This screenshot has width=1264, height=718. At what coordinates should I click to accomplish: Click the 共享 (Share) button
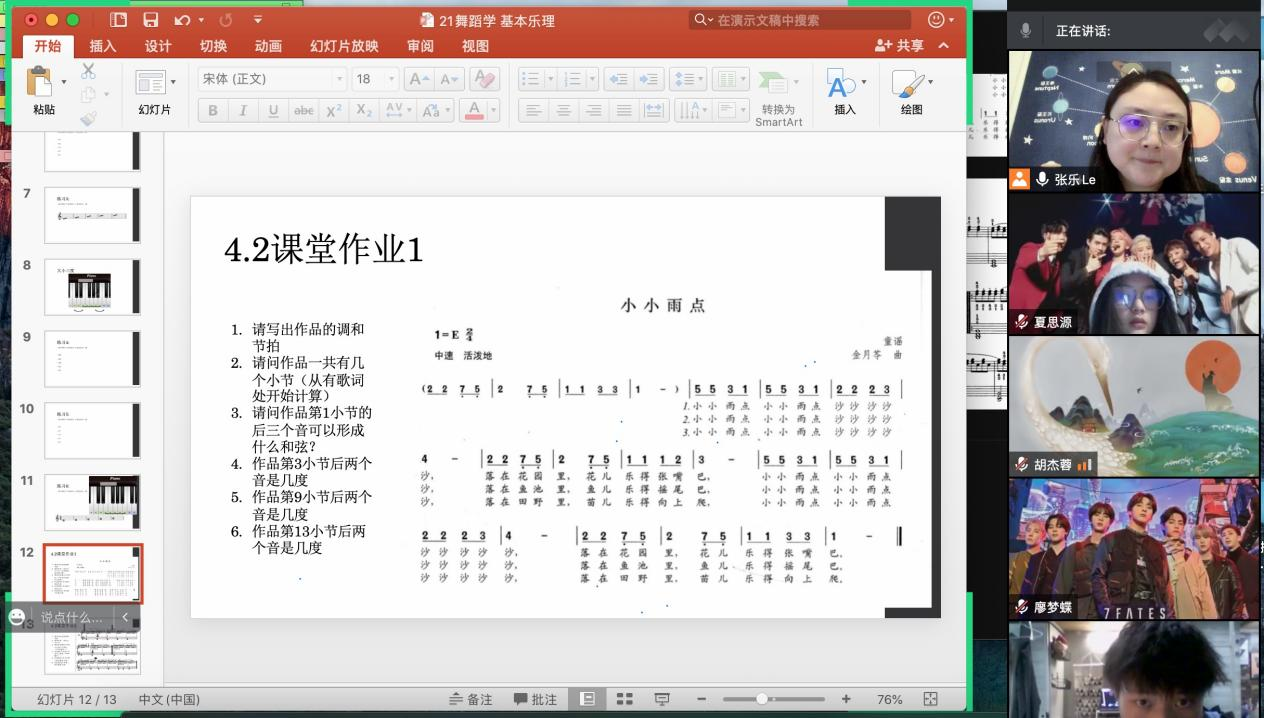899,46
